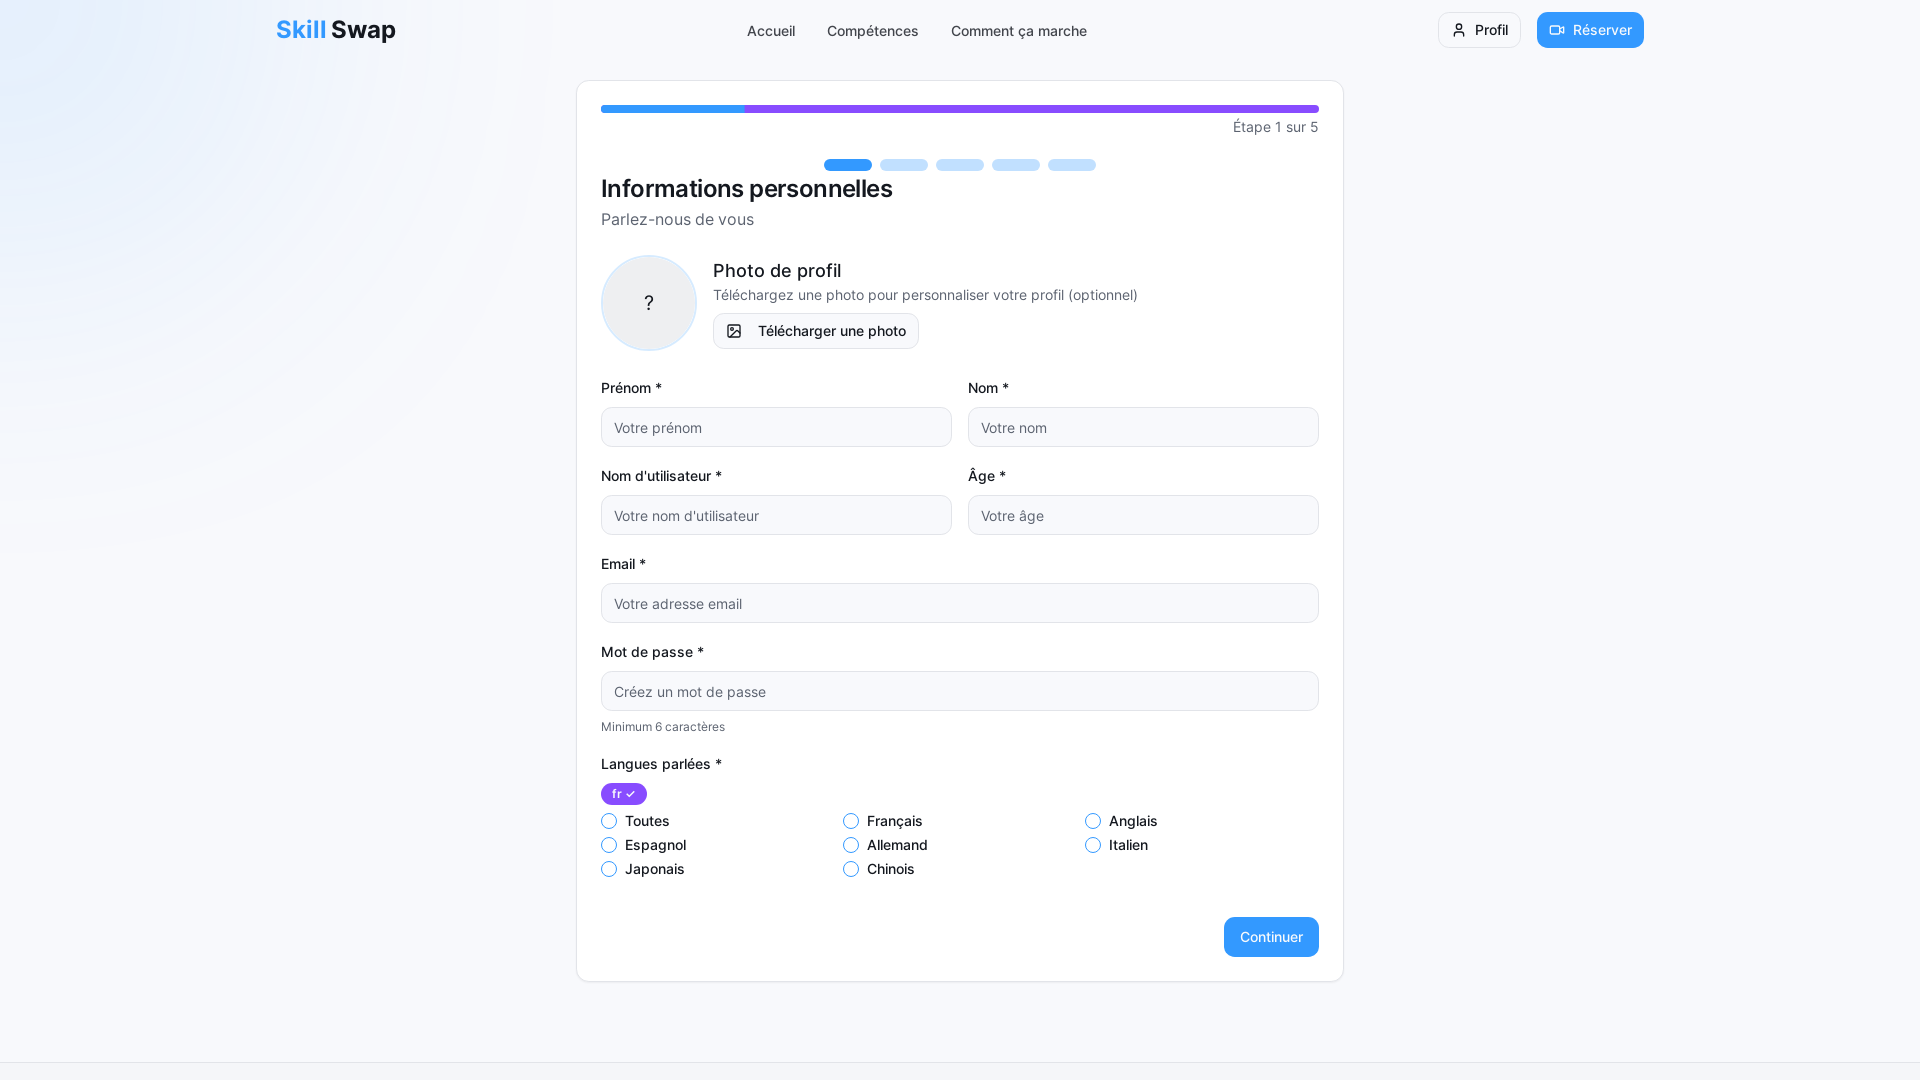The height and width of the screenshot is (1080, 1920).
Task: Select the Espagnol language option
Action: (609, 845)
